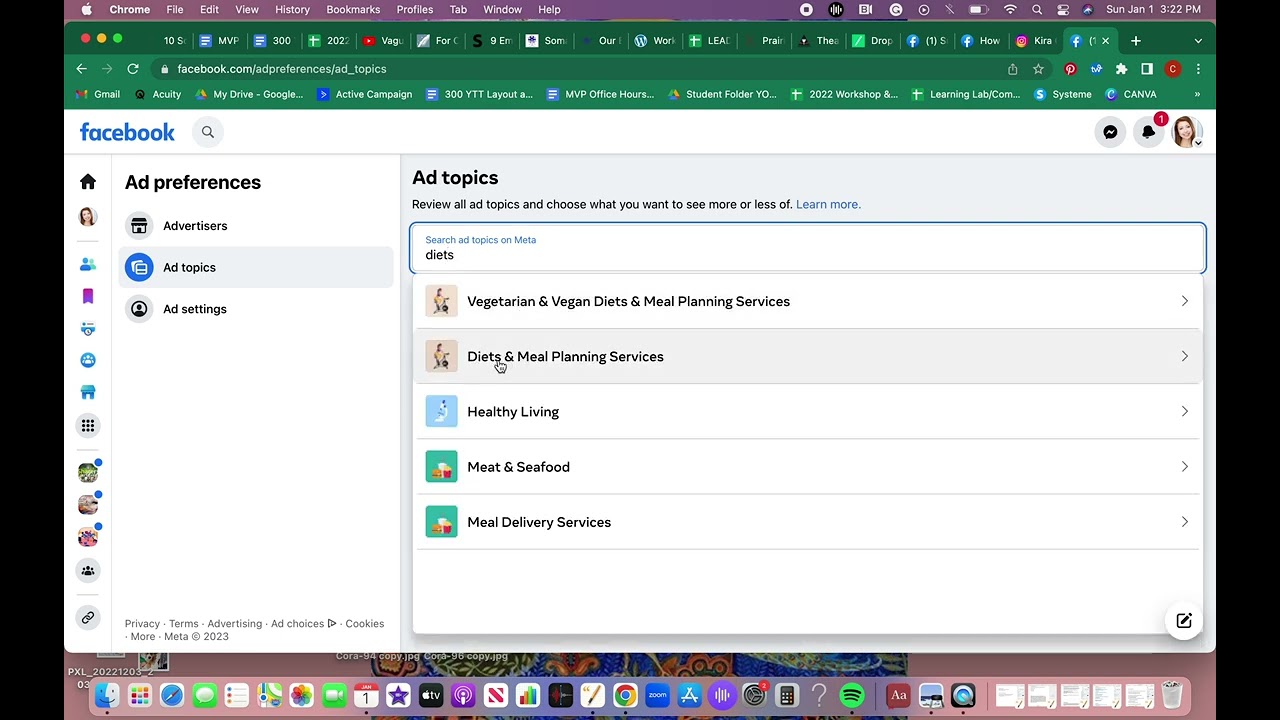Reload the page in Chrome
Viewport: 1280px width, 720px height.
pyautogui.click(x=133, y=69)
